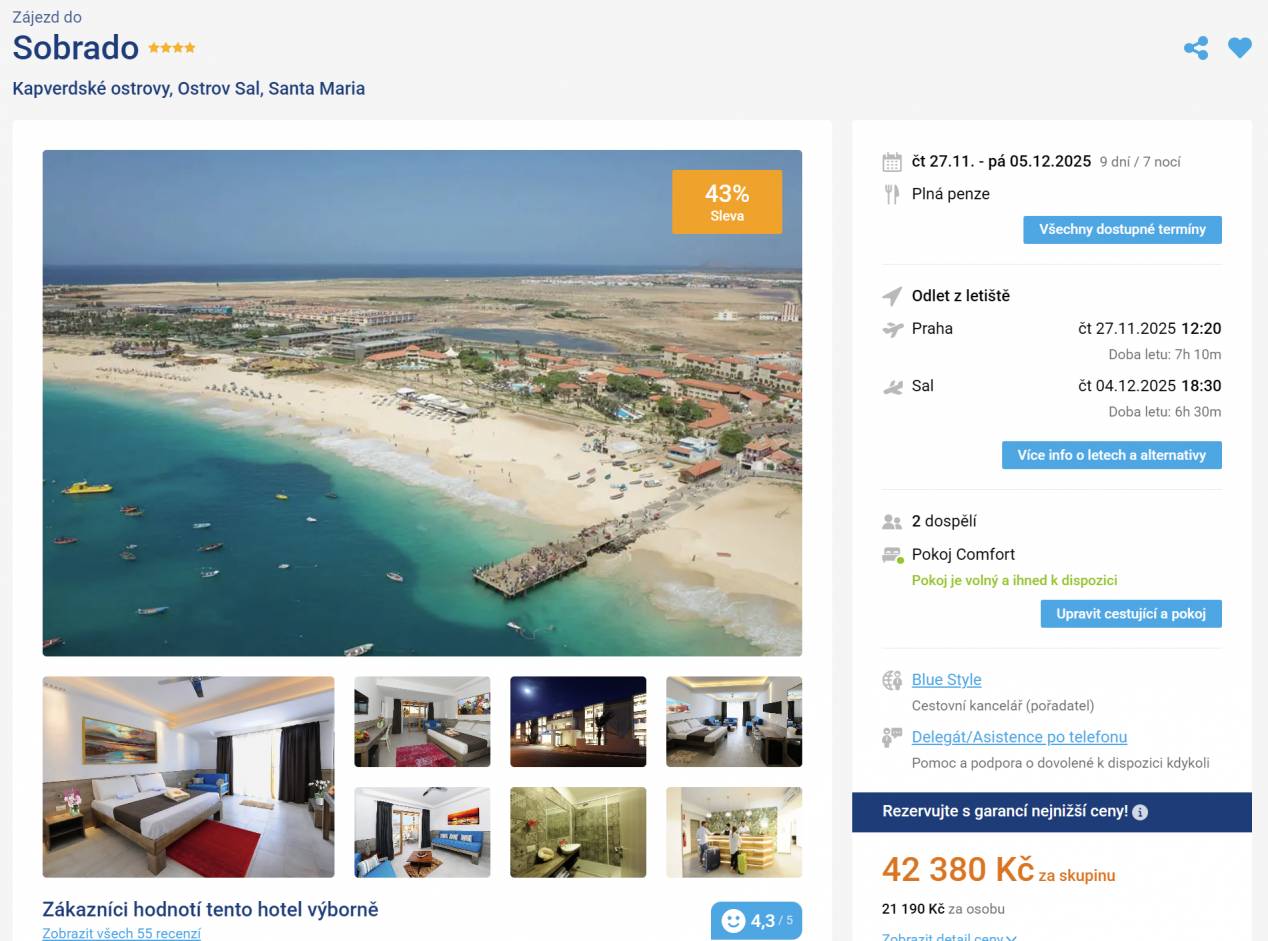Click the share icon
The width and height of the screenshot is (1268, 941).
(x=1195, y=48)
